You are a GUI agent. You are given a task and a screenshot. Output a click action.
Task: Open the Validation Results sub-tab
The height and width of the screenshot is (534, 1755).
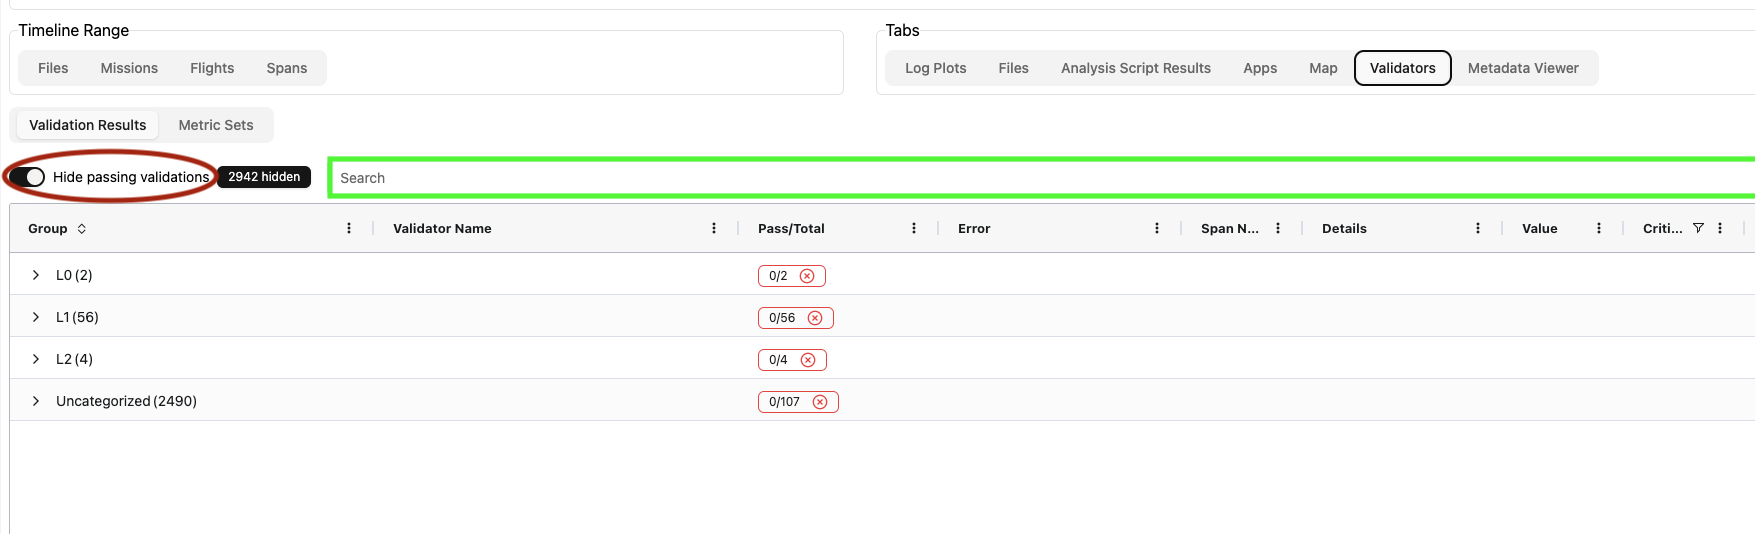88,125
